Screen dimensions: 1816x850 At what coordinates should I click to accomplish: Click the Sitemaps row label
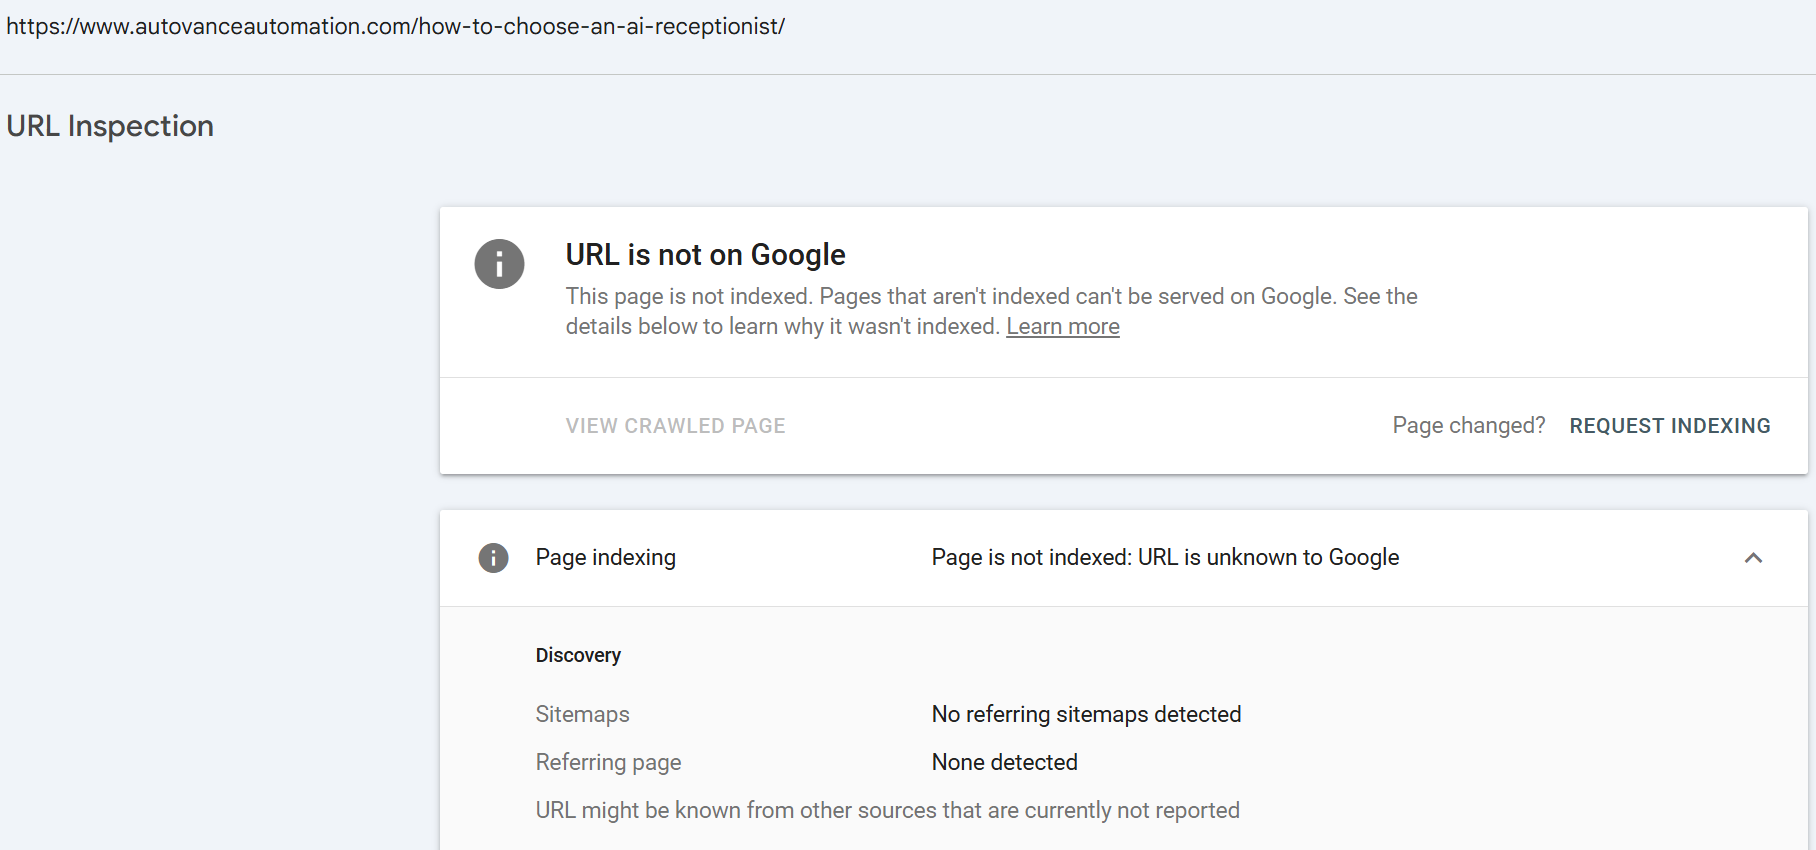point(582,715)
